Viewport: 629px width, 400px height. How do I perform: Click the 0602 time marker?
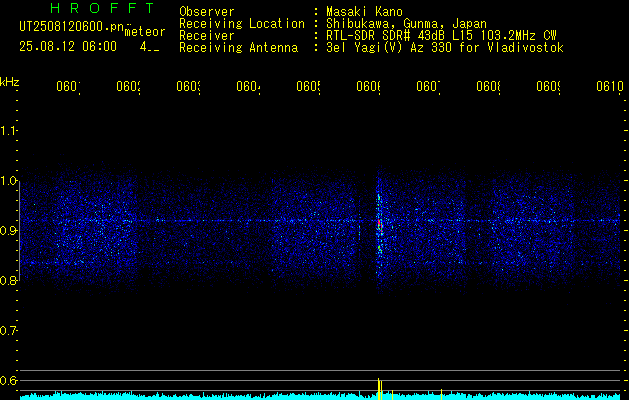(128, 87)
